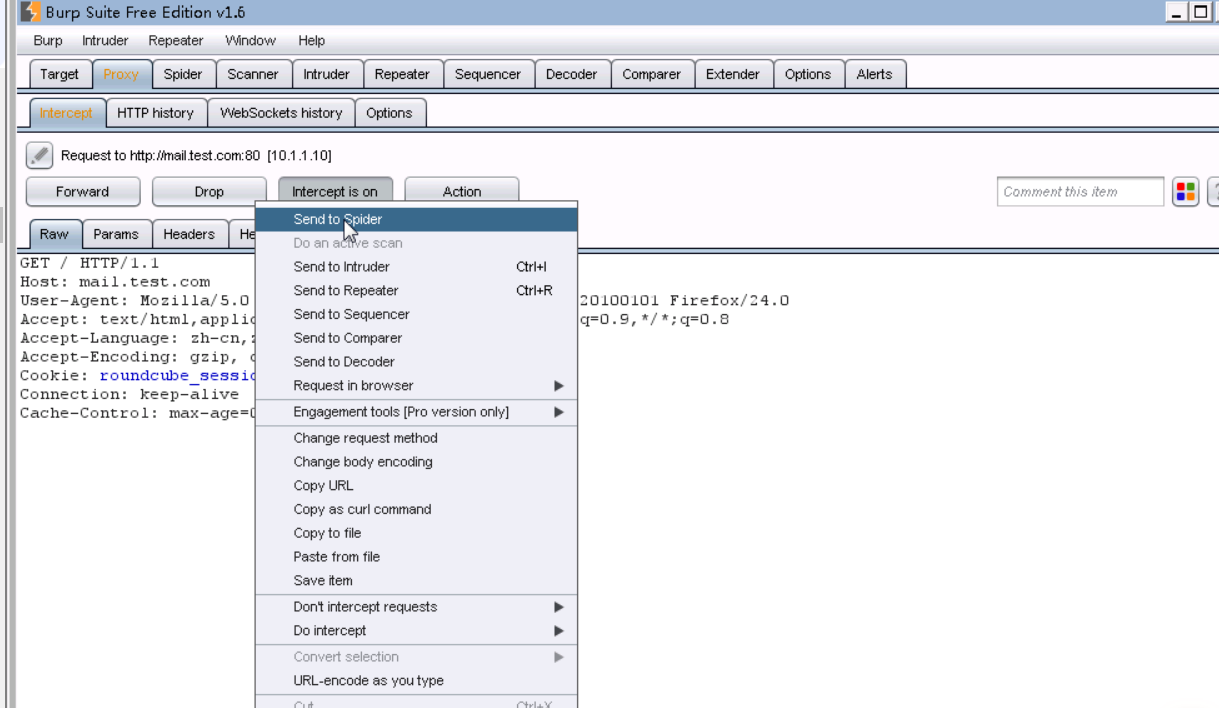Open the Repeater menu in menu bar
This screenshot has height=708, width=1219.
click(176, 41)
